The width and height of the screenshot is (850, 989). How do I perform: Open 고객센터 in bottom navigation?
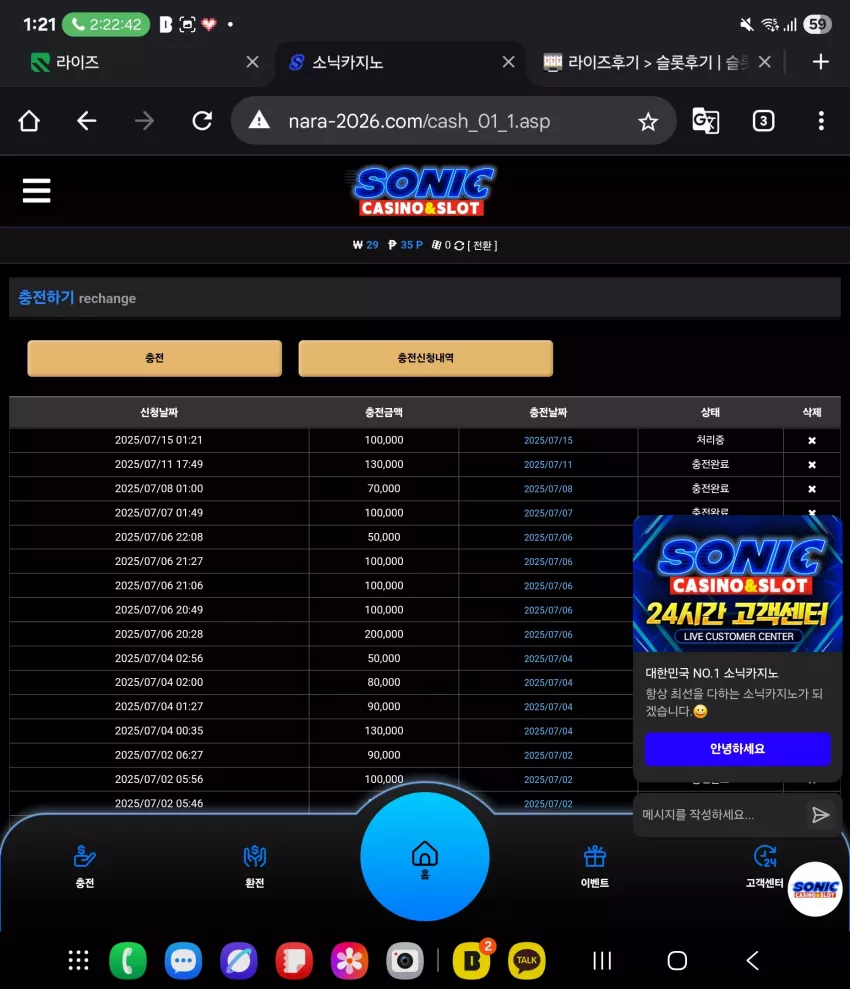point(764,867)
